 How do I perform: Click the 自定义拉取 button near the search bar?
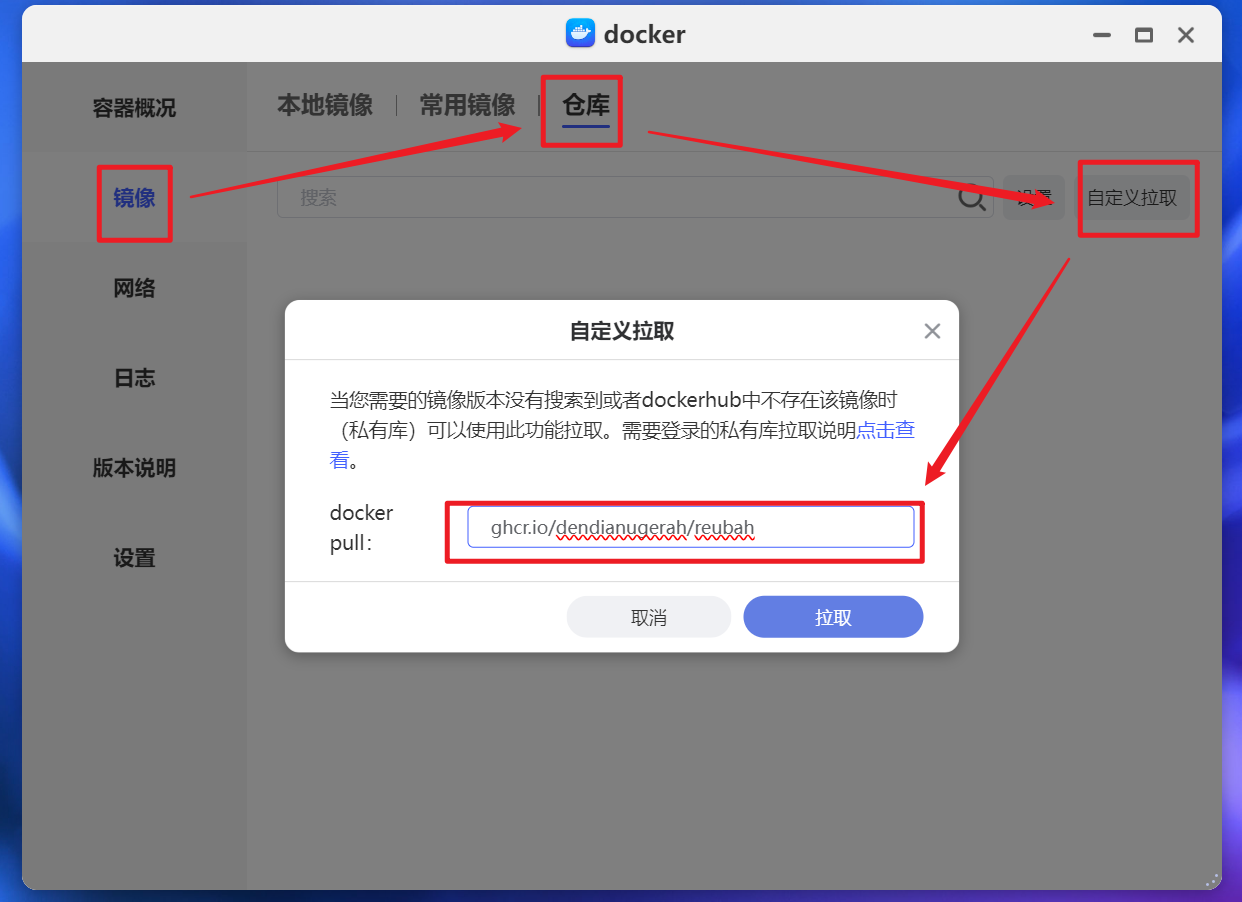(x=1137, y=198)
